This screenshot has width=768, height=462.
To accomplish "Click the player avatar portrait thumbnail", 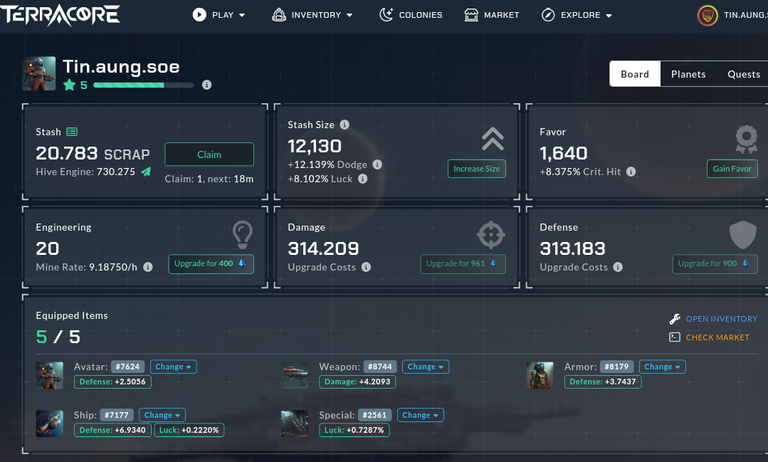I will point(39,73).
